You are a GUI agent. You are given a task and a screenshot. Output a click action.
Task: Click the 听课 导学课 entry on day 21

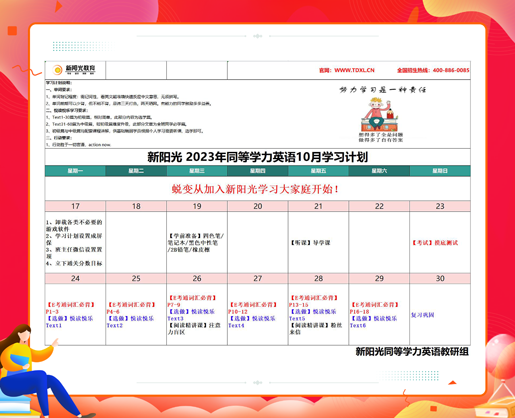pyautogui.click(x=310, y=243)
